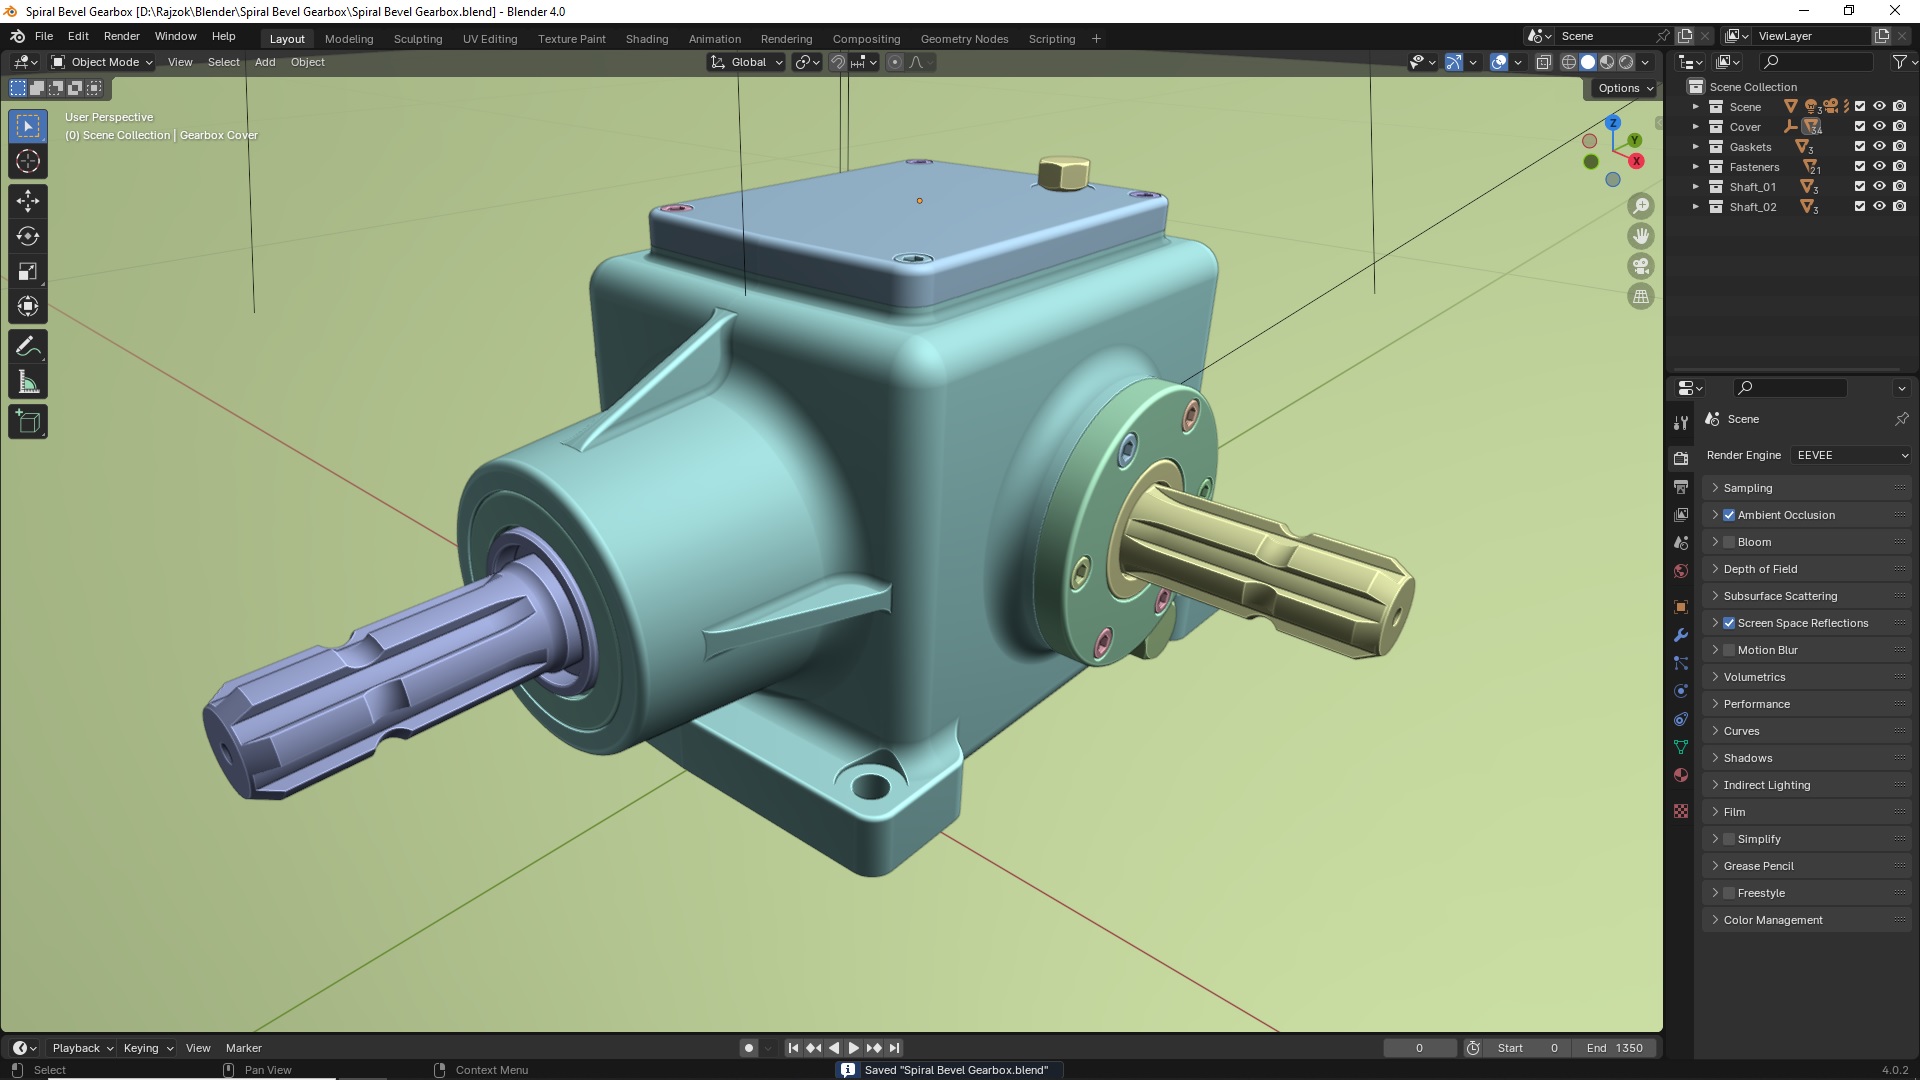
Task: Expand the Fasteners collection tree
Action: pyautogui.click(x=1695, y=167)
